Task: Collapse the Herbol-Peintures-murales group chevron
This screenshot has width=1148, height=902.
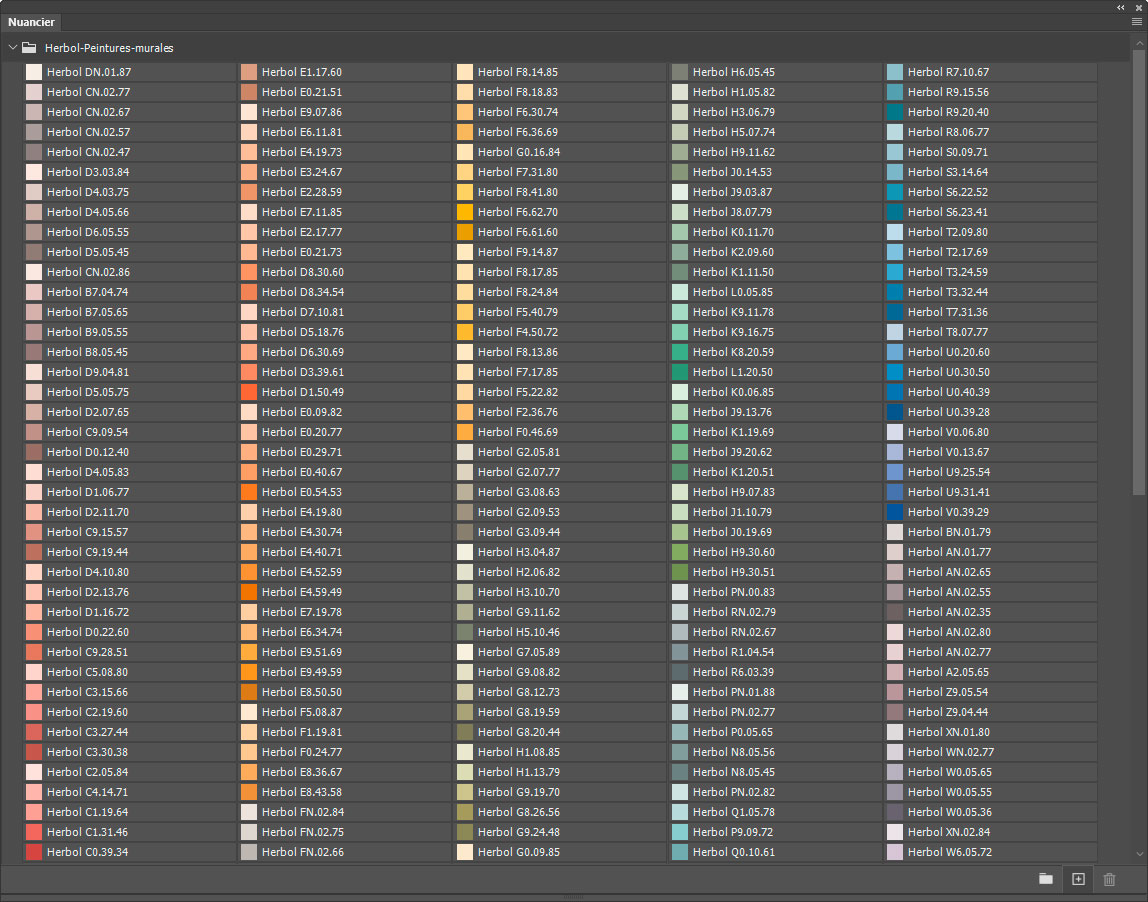Action: pos(12,47)
